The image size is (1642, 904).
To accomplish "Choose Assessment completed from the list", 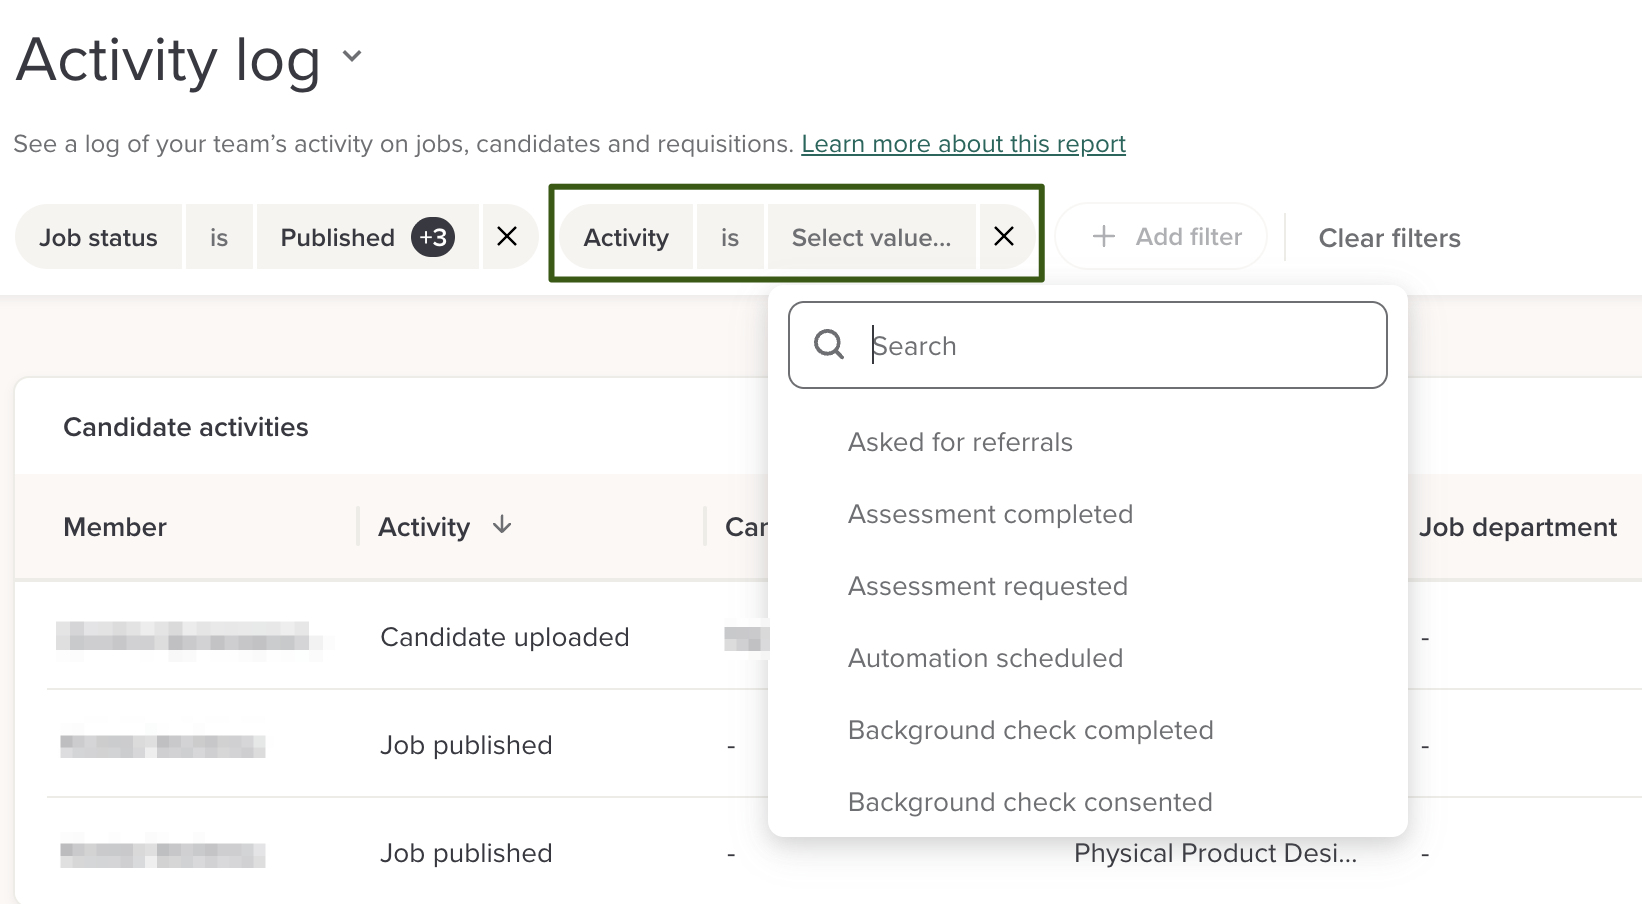I will point(990,514).
